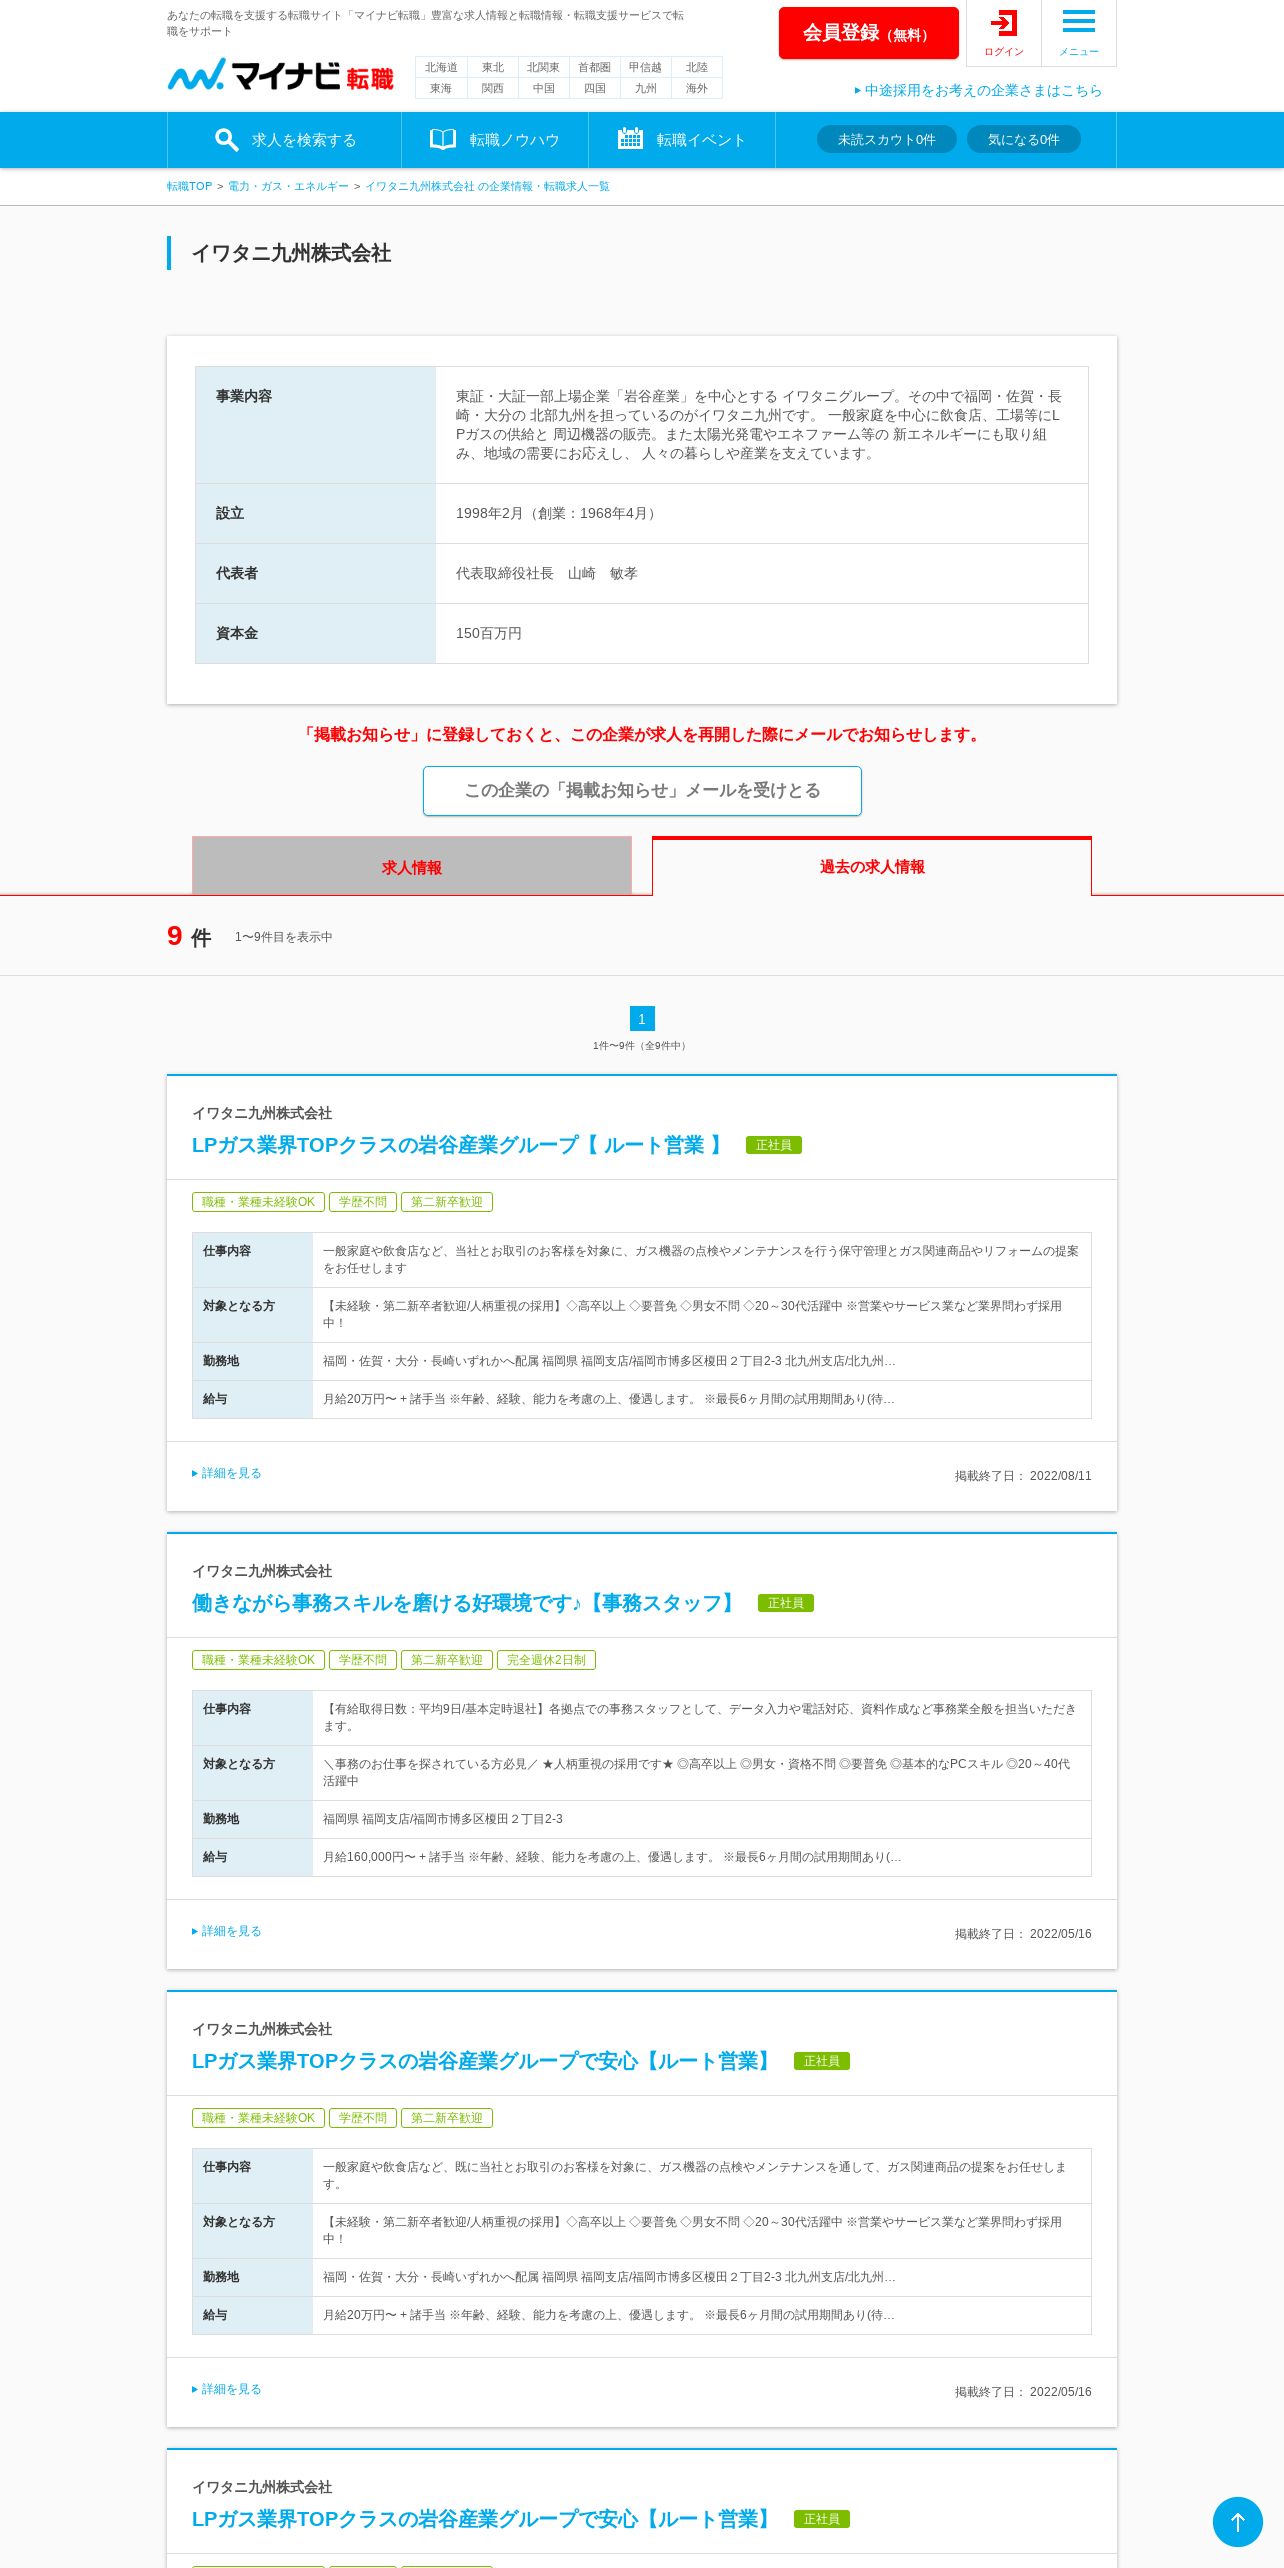Screen dimensions: 1284x2568
Task: Open 詳細を見る for 2022/08/11 listing
Action: [x=227, y=1474]
